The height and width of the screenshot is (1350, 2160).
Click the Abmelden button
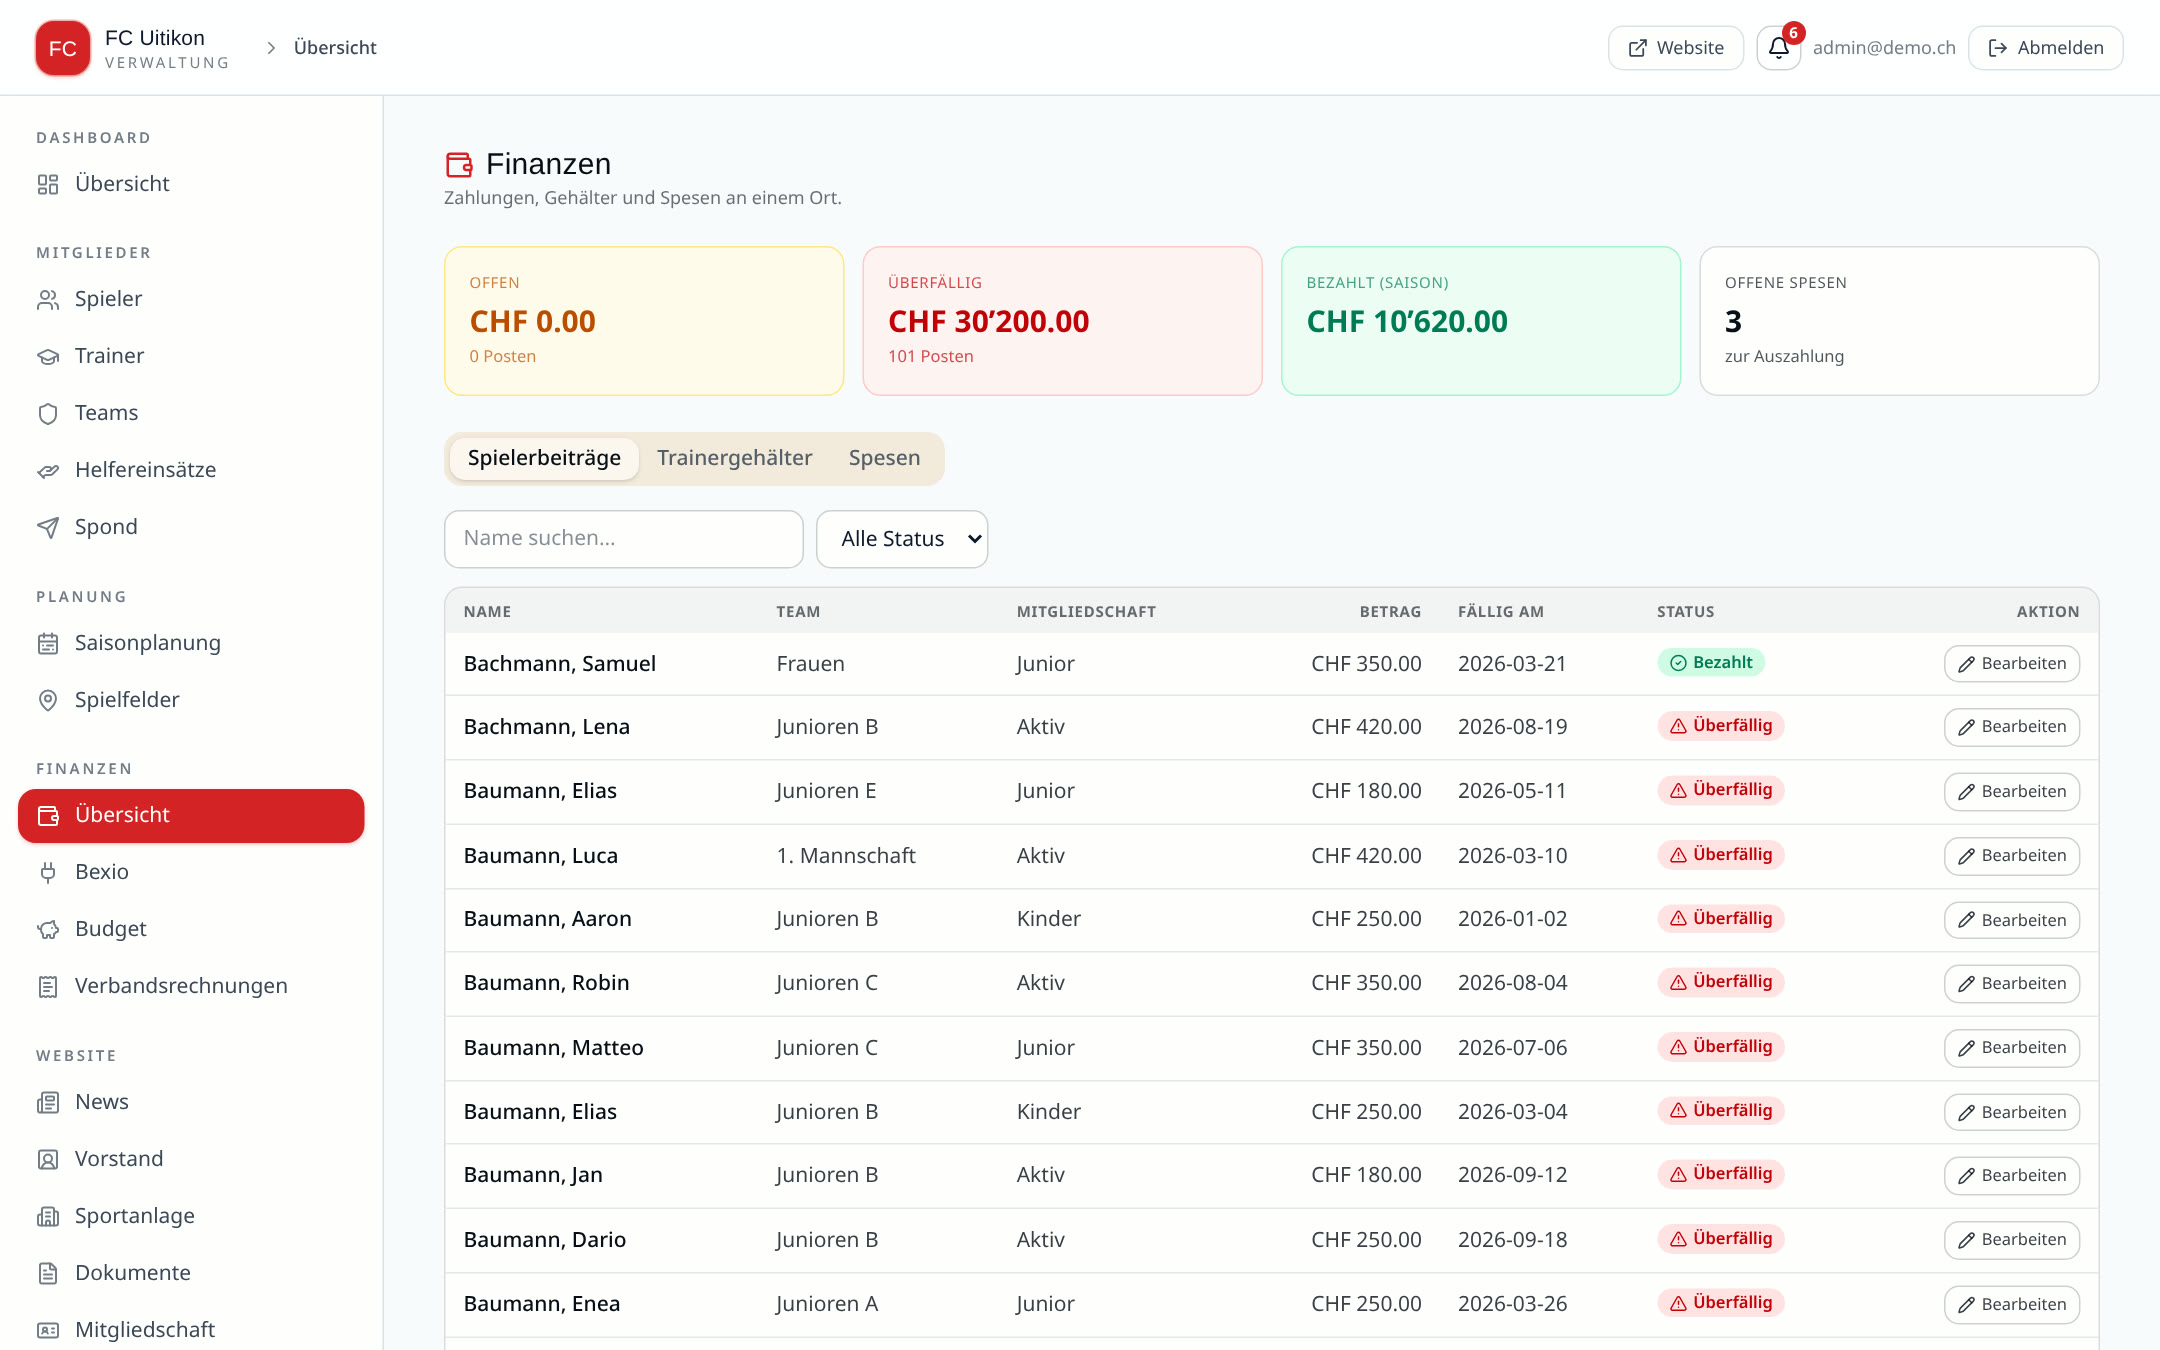pyautogui.click(x=2046, y=48)
